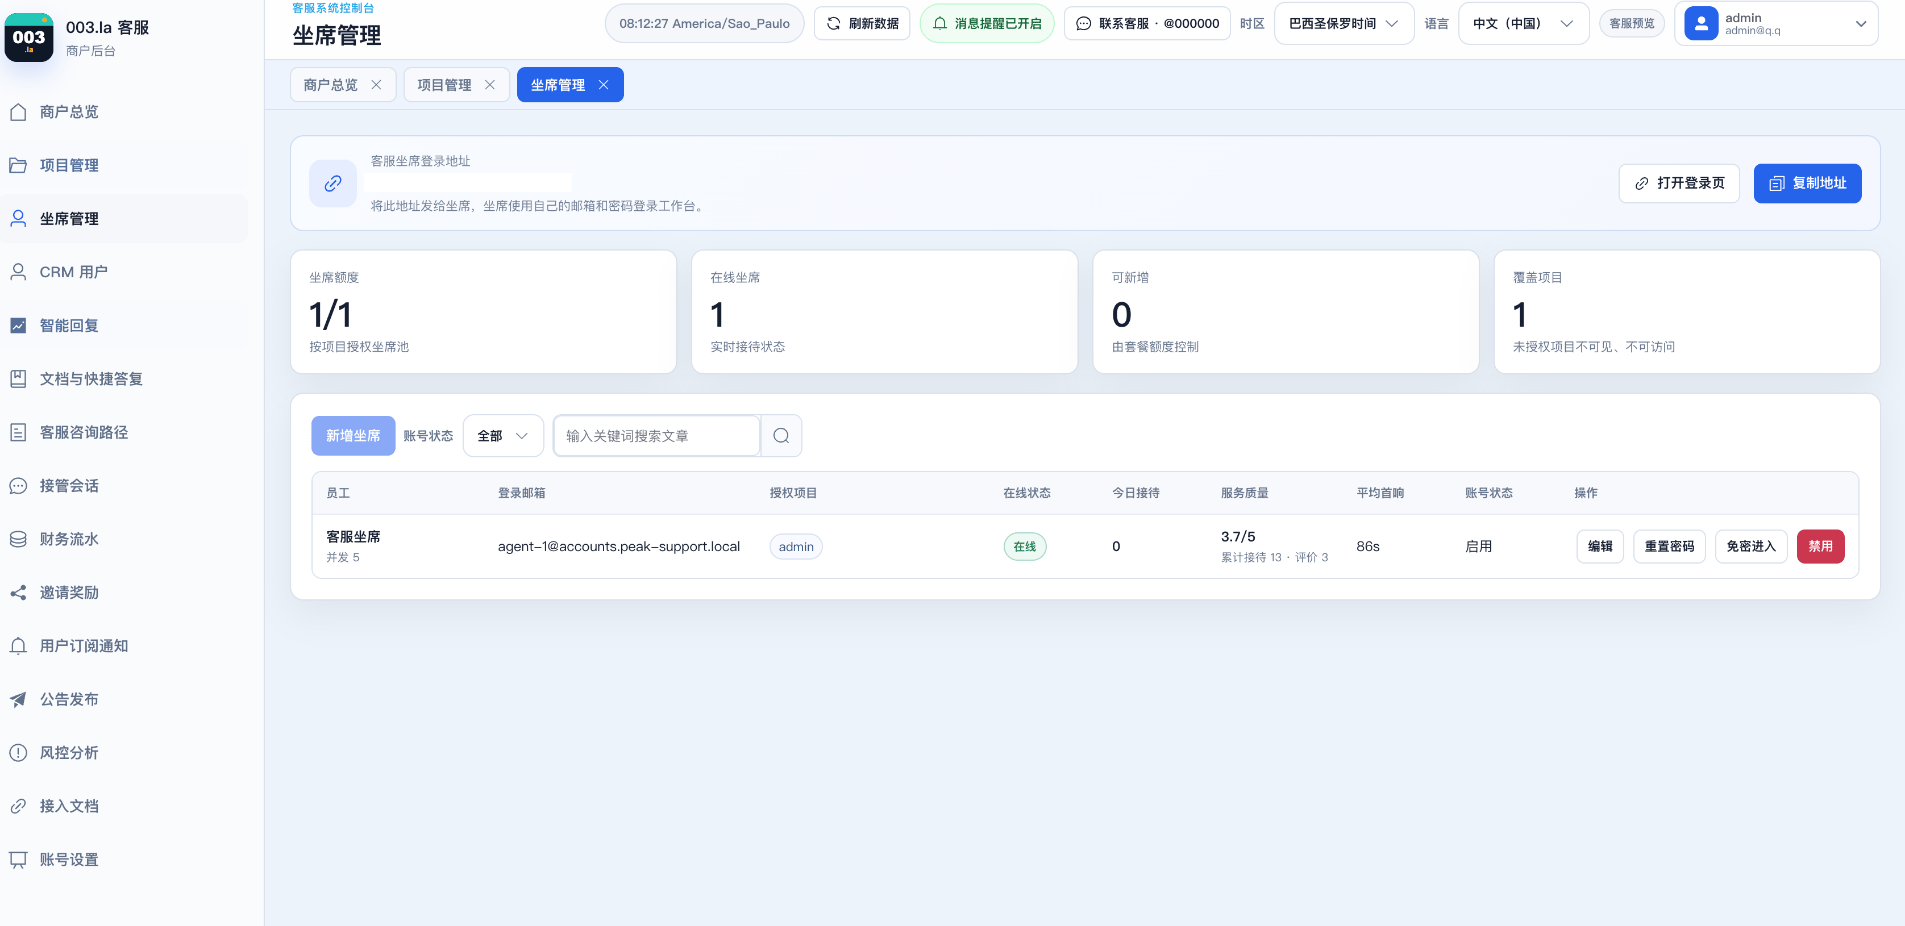The height and width of the screenshot is (926, 1905).
Task: Click the 003.la logo icon
Action: 29,38
